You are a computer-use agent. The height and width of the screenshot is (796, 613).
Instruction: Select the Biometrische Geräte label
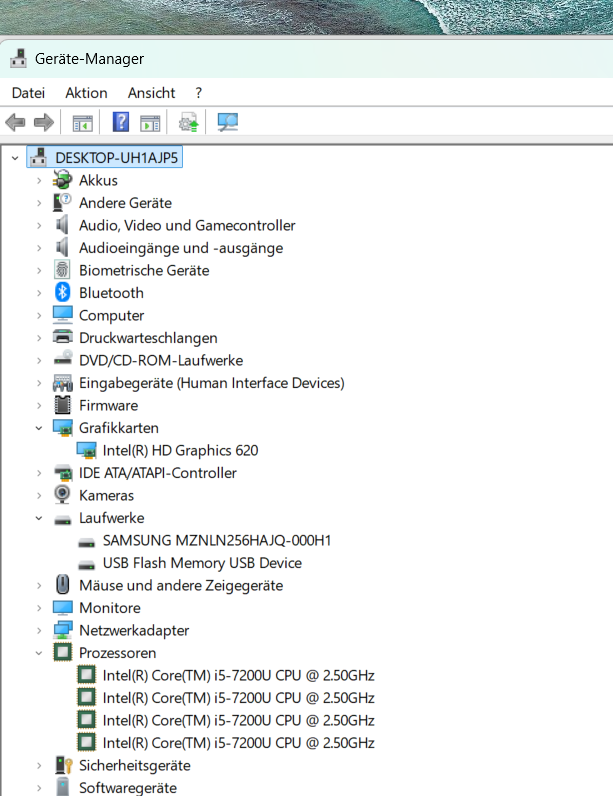pyautogui.click(x=144, y=270)
